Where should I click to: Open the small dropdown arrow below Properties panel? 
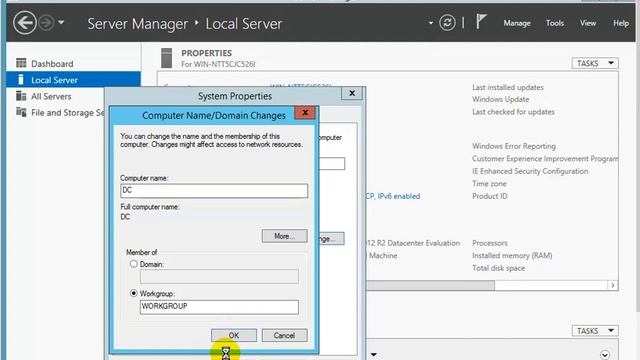373,355
